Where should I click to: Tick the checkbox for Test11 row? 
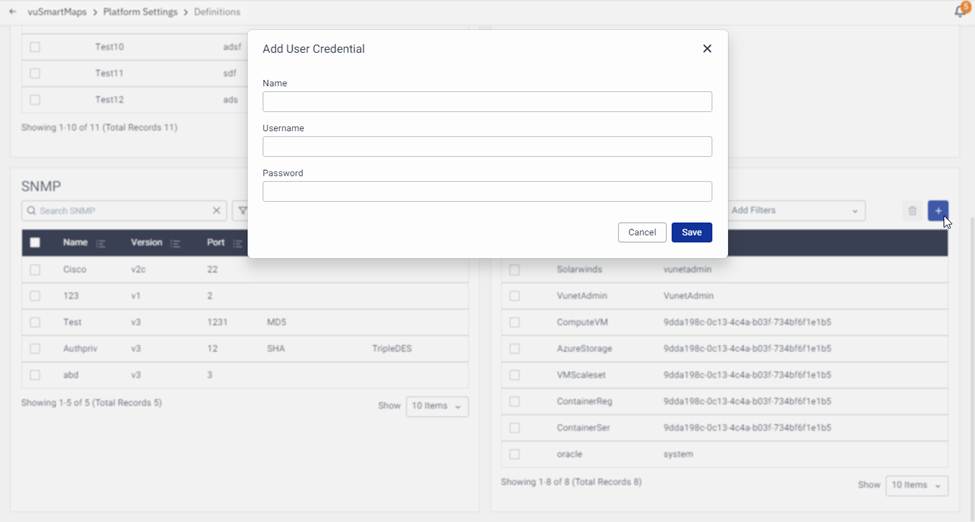click(x=35, y=73)
